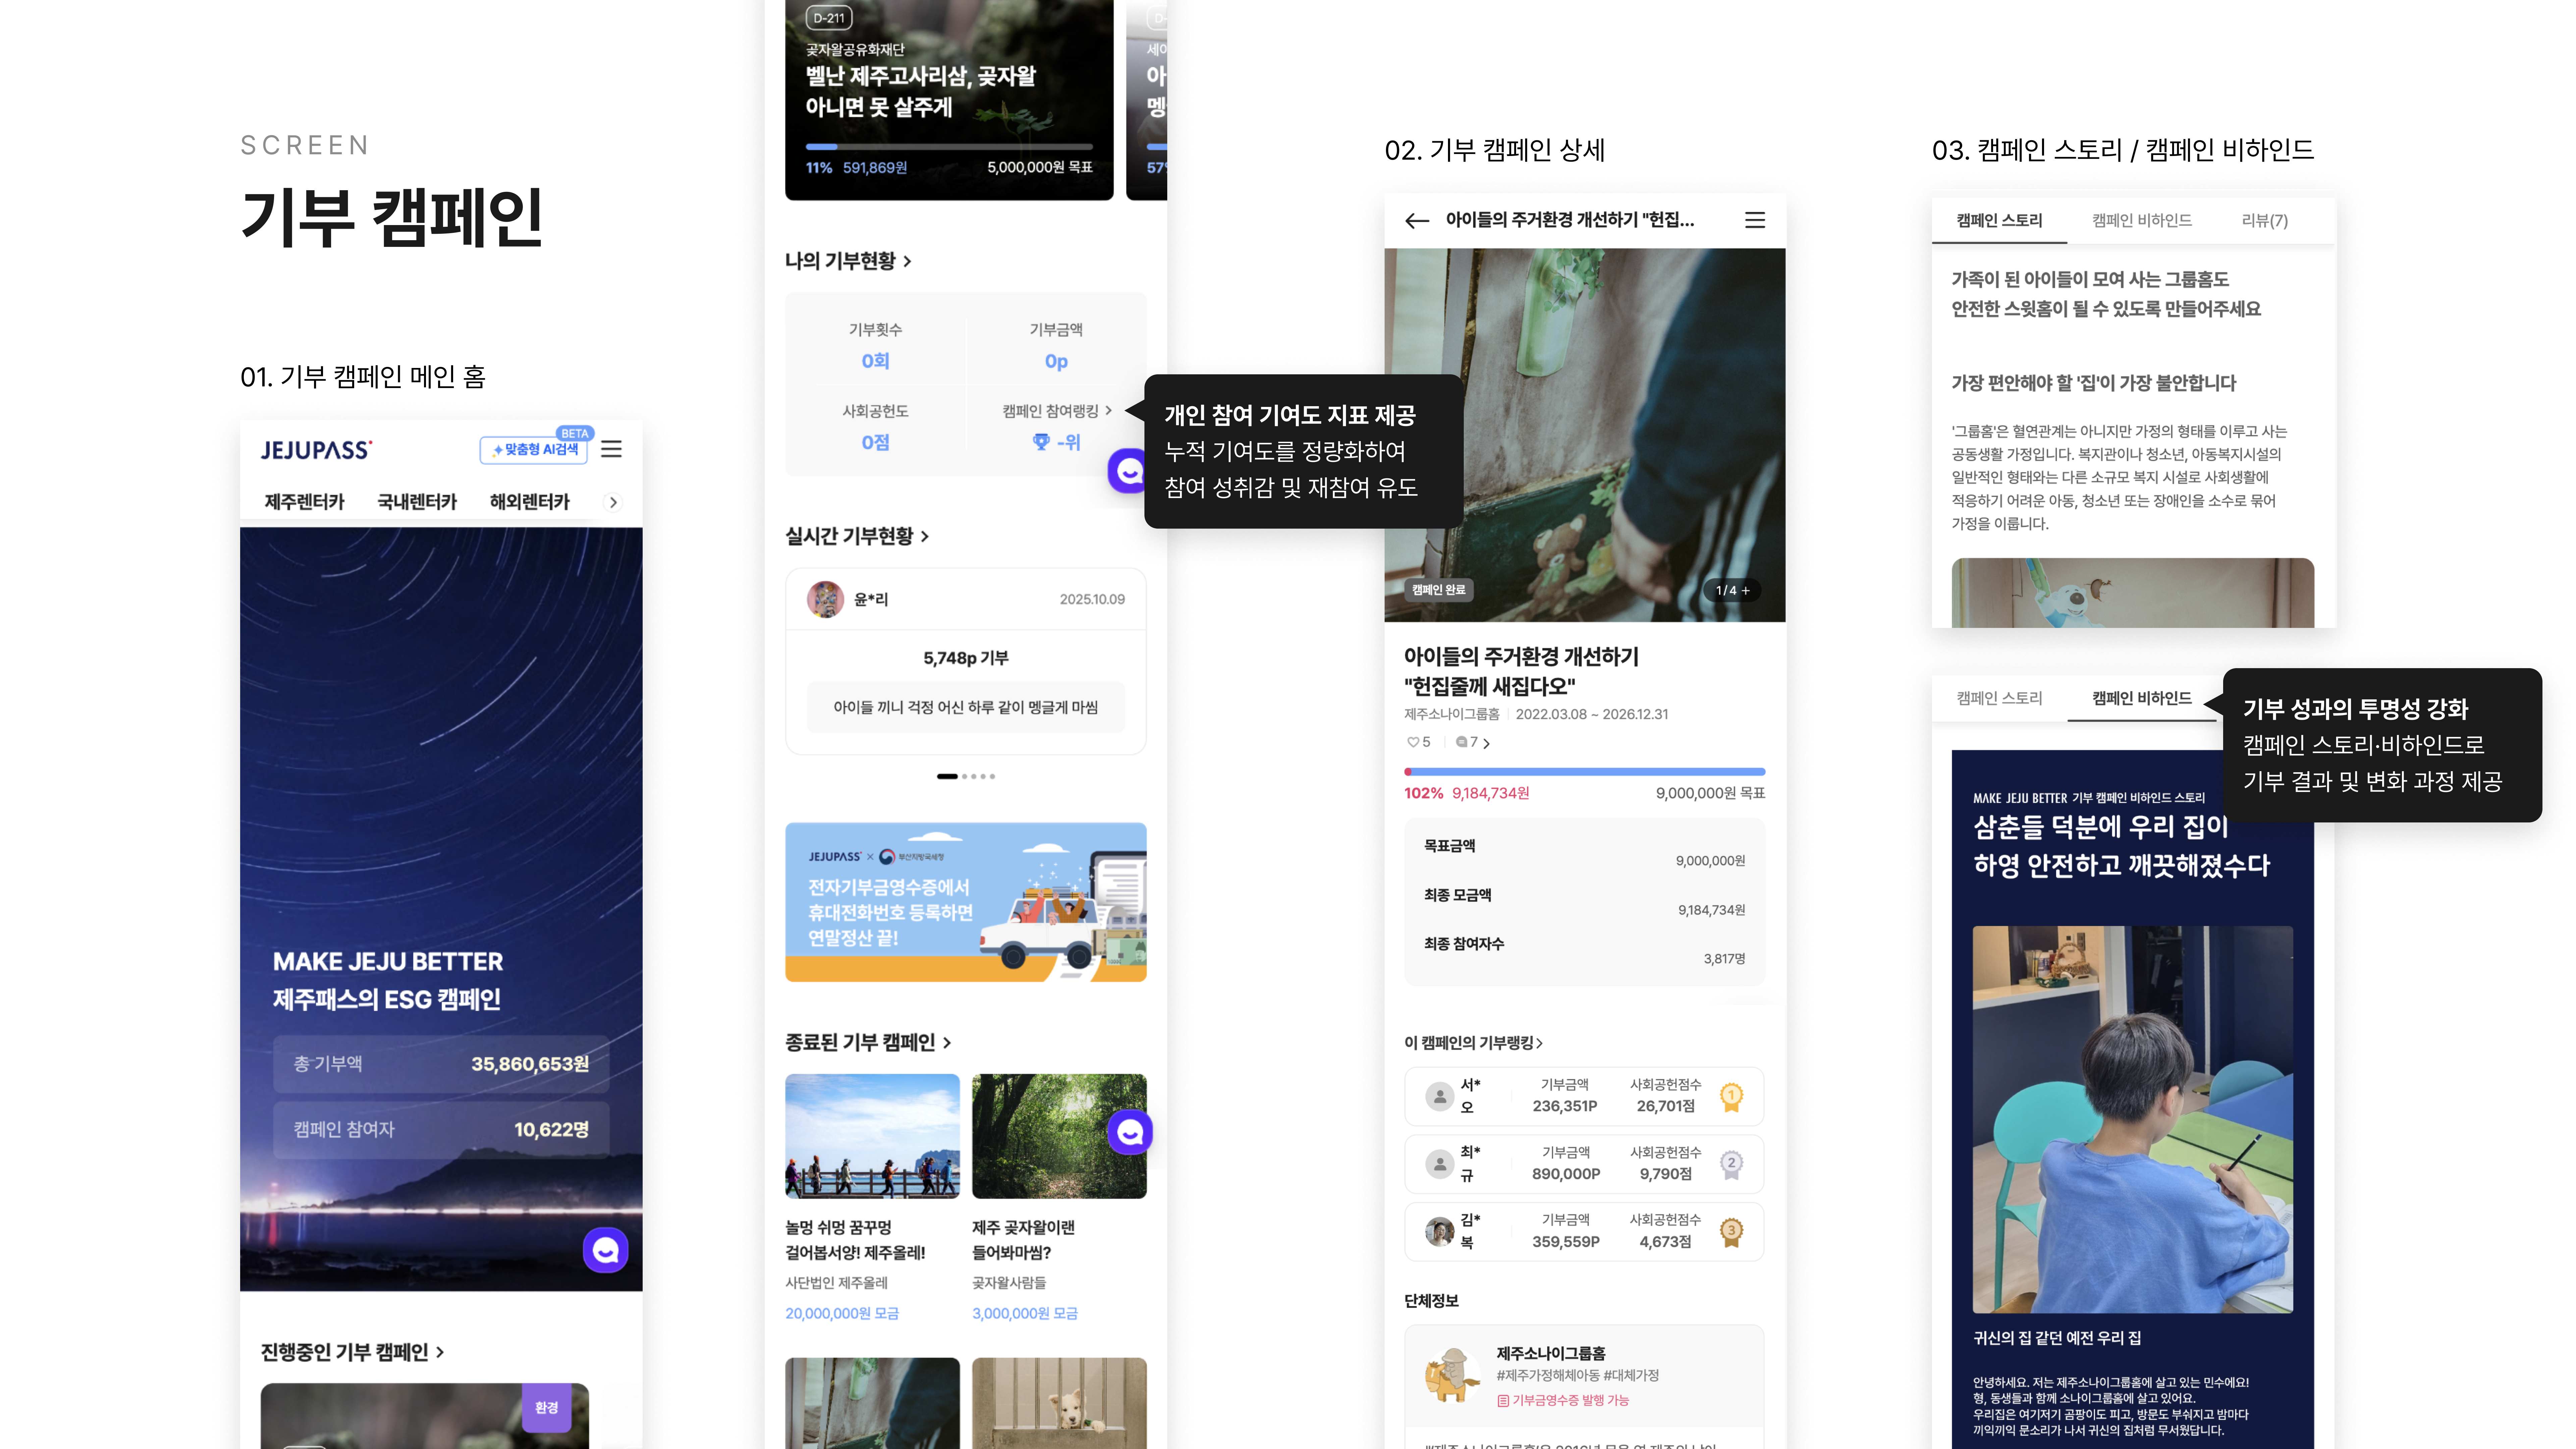Click the trophy ranking icon
The height and width of the screenshot is (1449, 2576).
[x=1041, y=442]
